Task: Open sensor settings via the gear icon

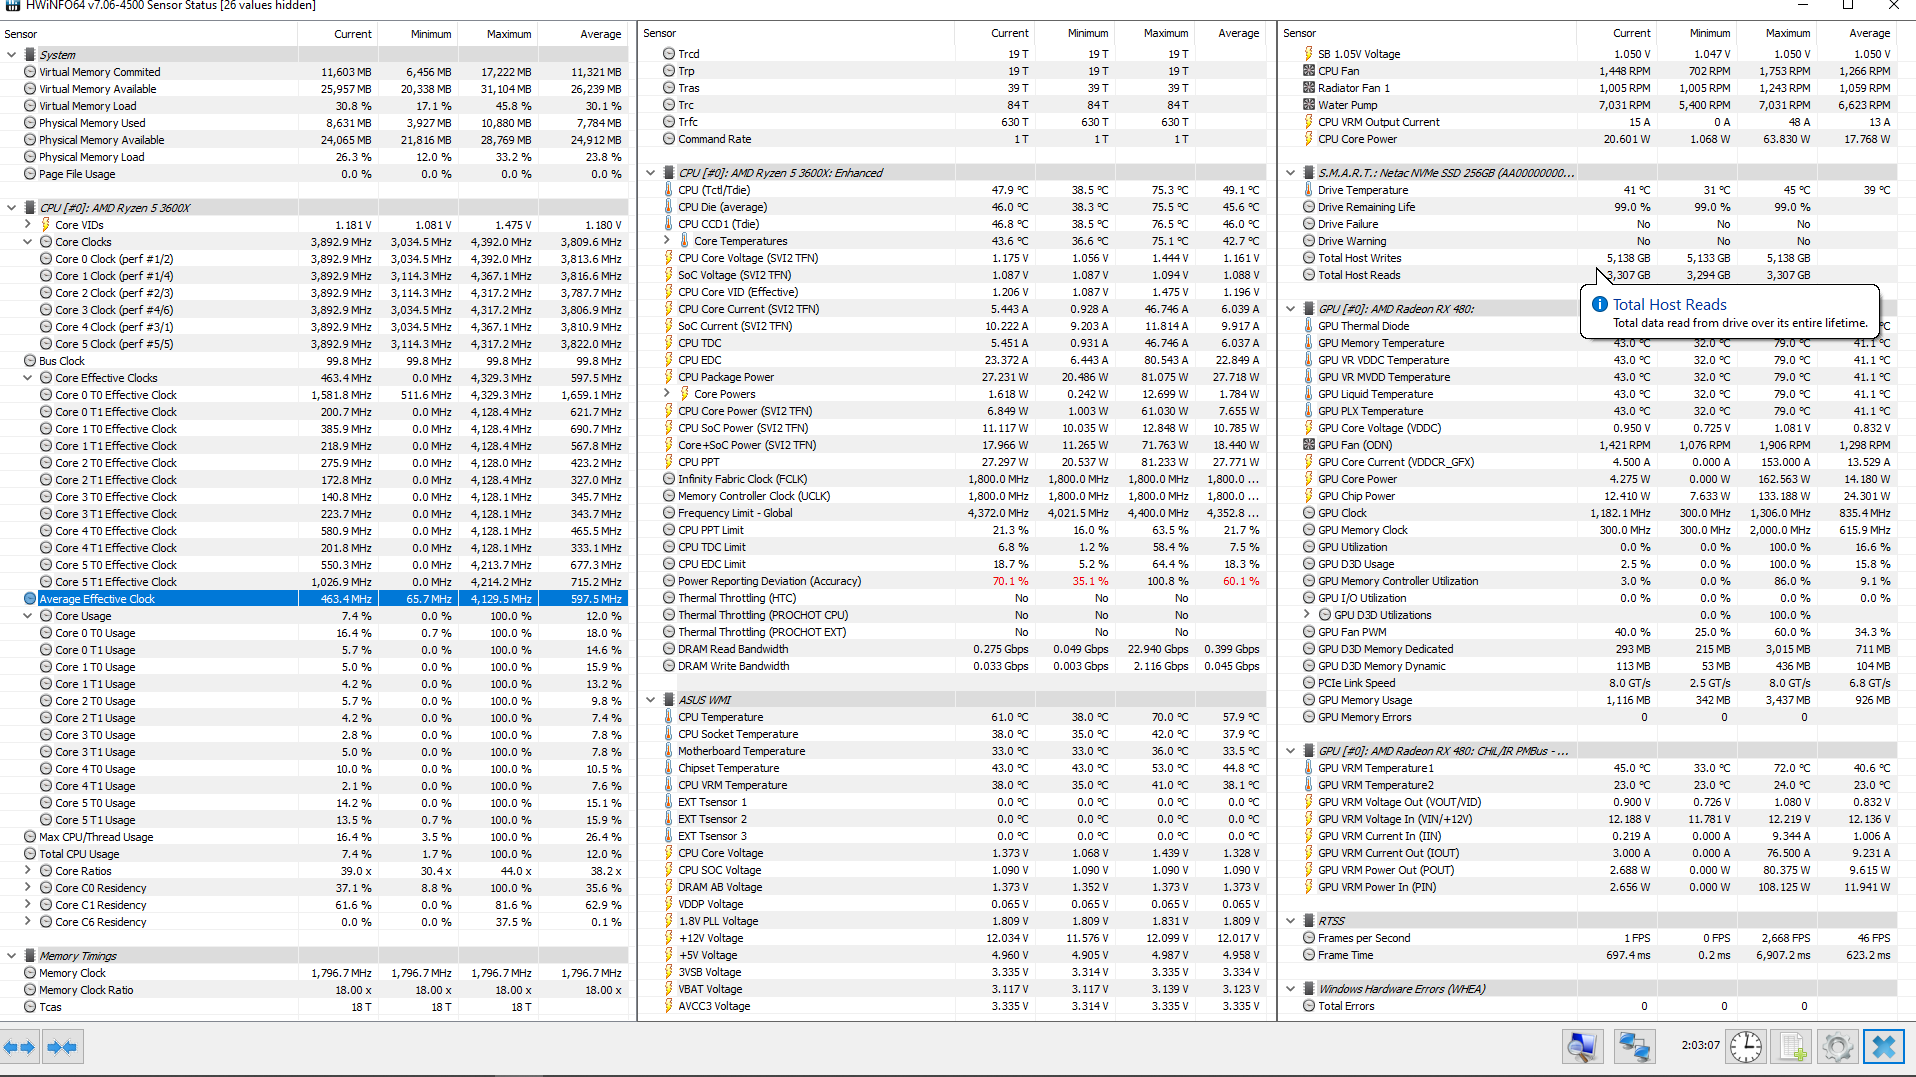Action: coord(1838,1047)
